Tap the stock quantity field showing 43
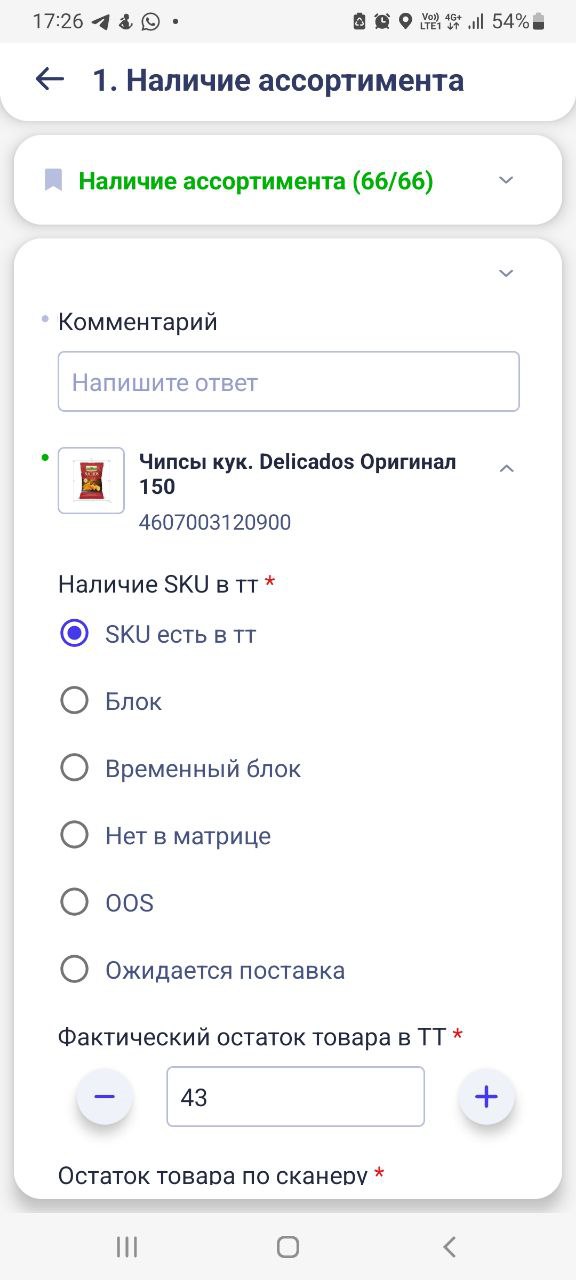 tap(296, 1097)
